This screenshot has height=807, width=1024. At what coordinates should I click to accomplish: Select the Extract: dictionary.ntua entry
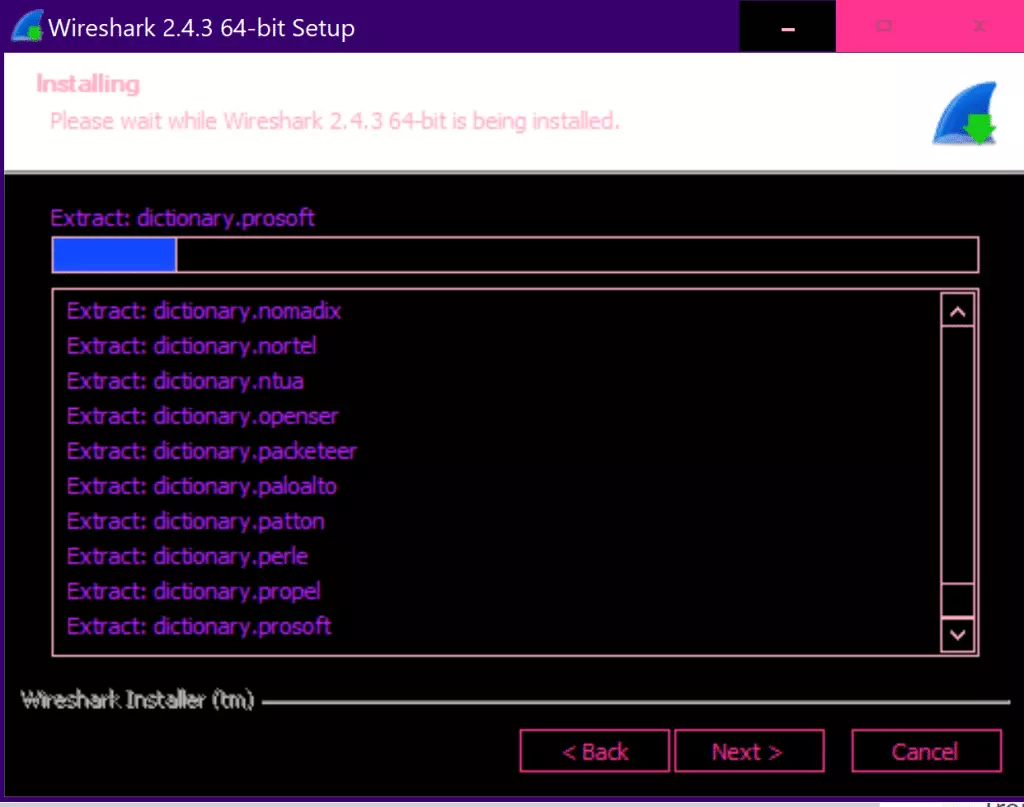pyautogui.click(x=186, y=381)
